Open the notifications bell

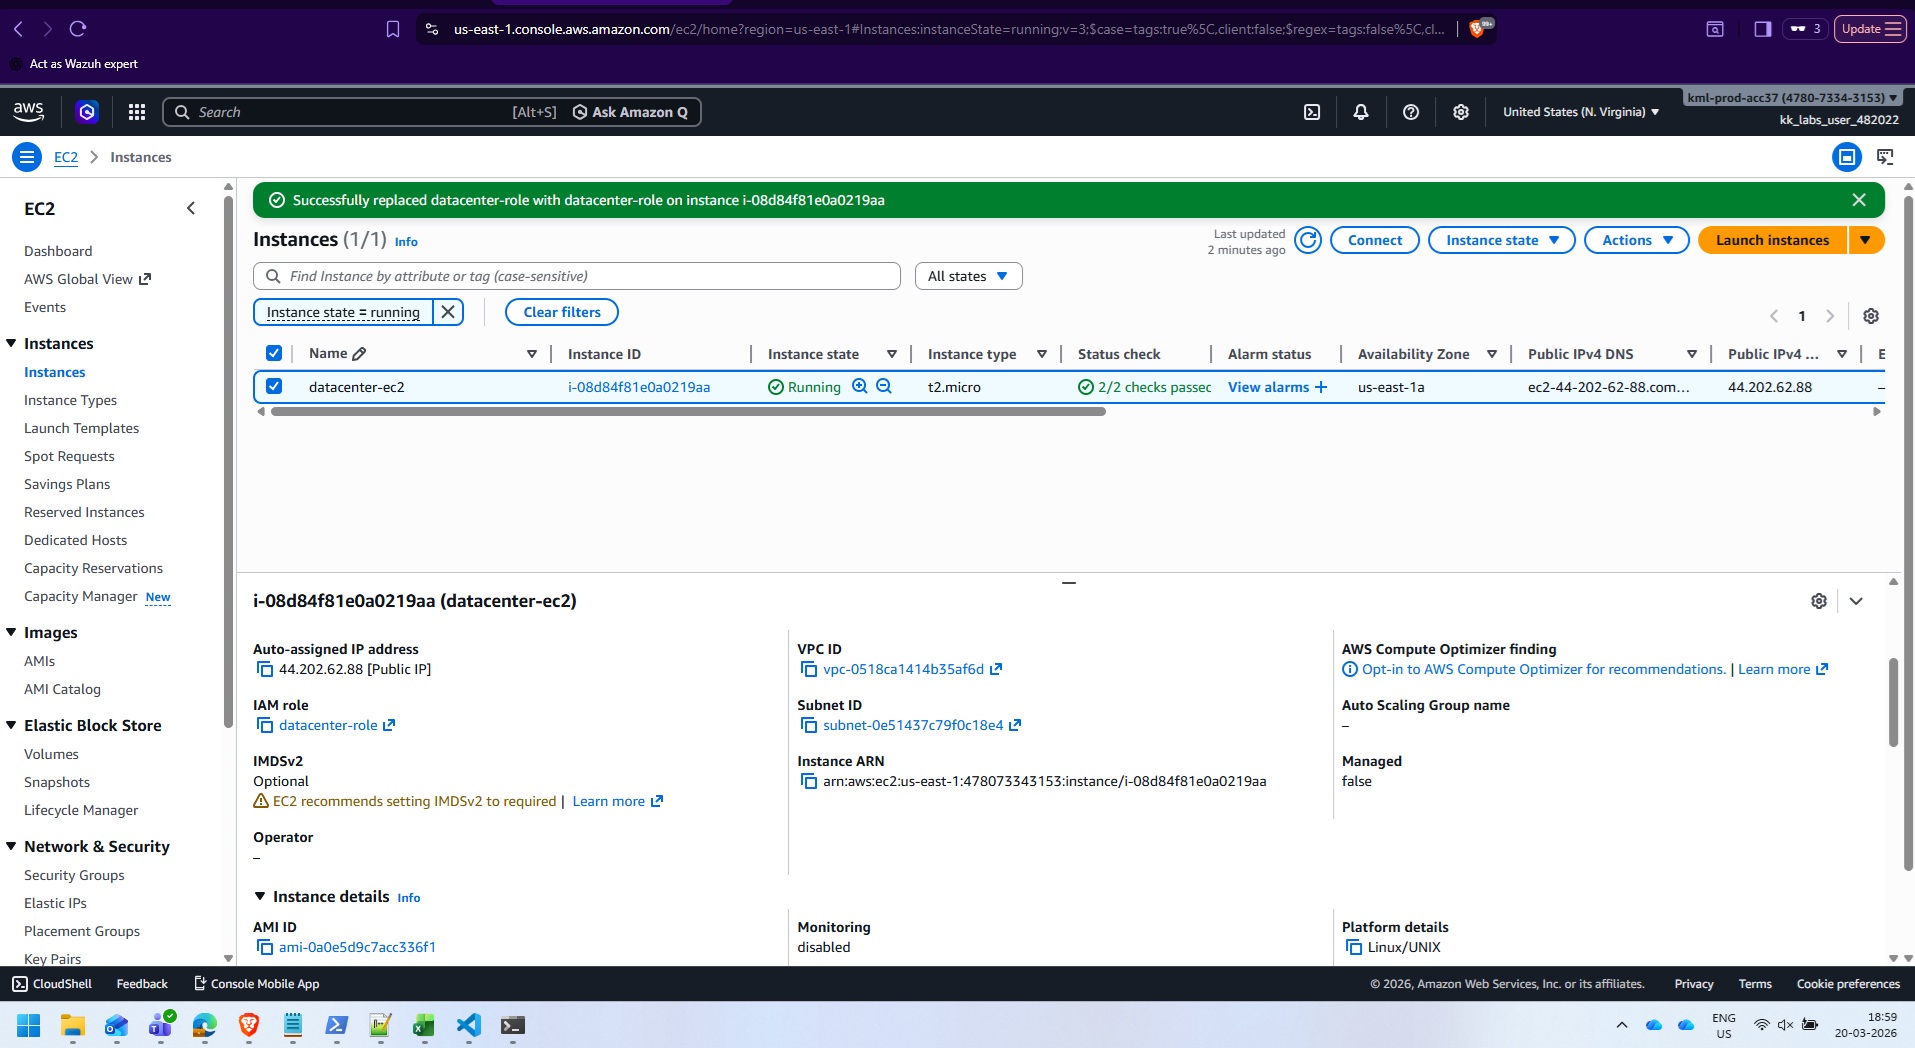[1361, 112]
